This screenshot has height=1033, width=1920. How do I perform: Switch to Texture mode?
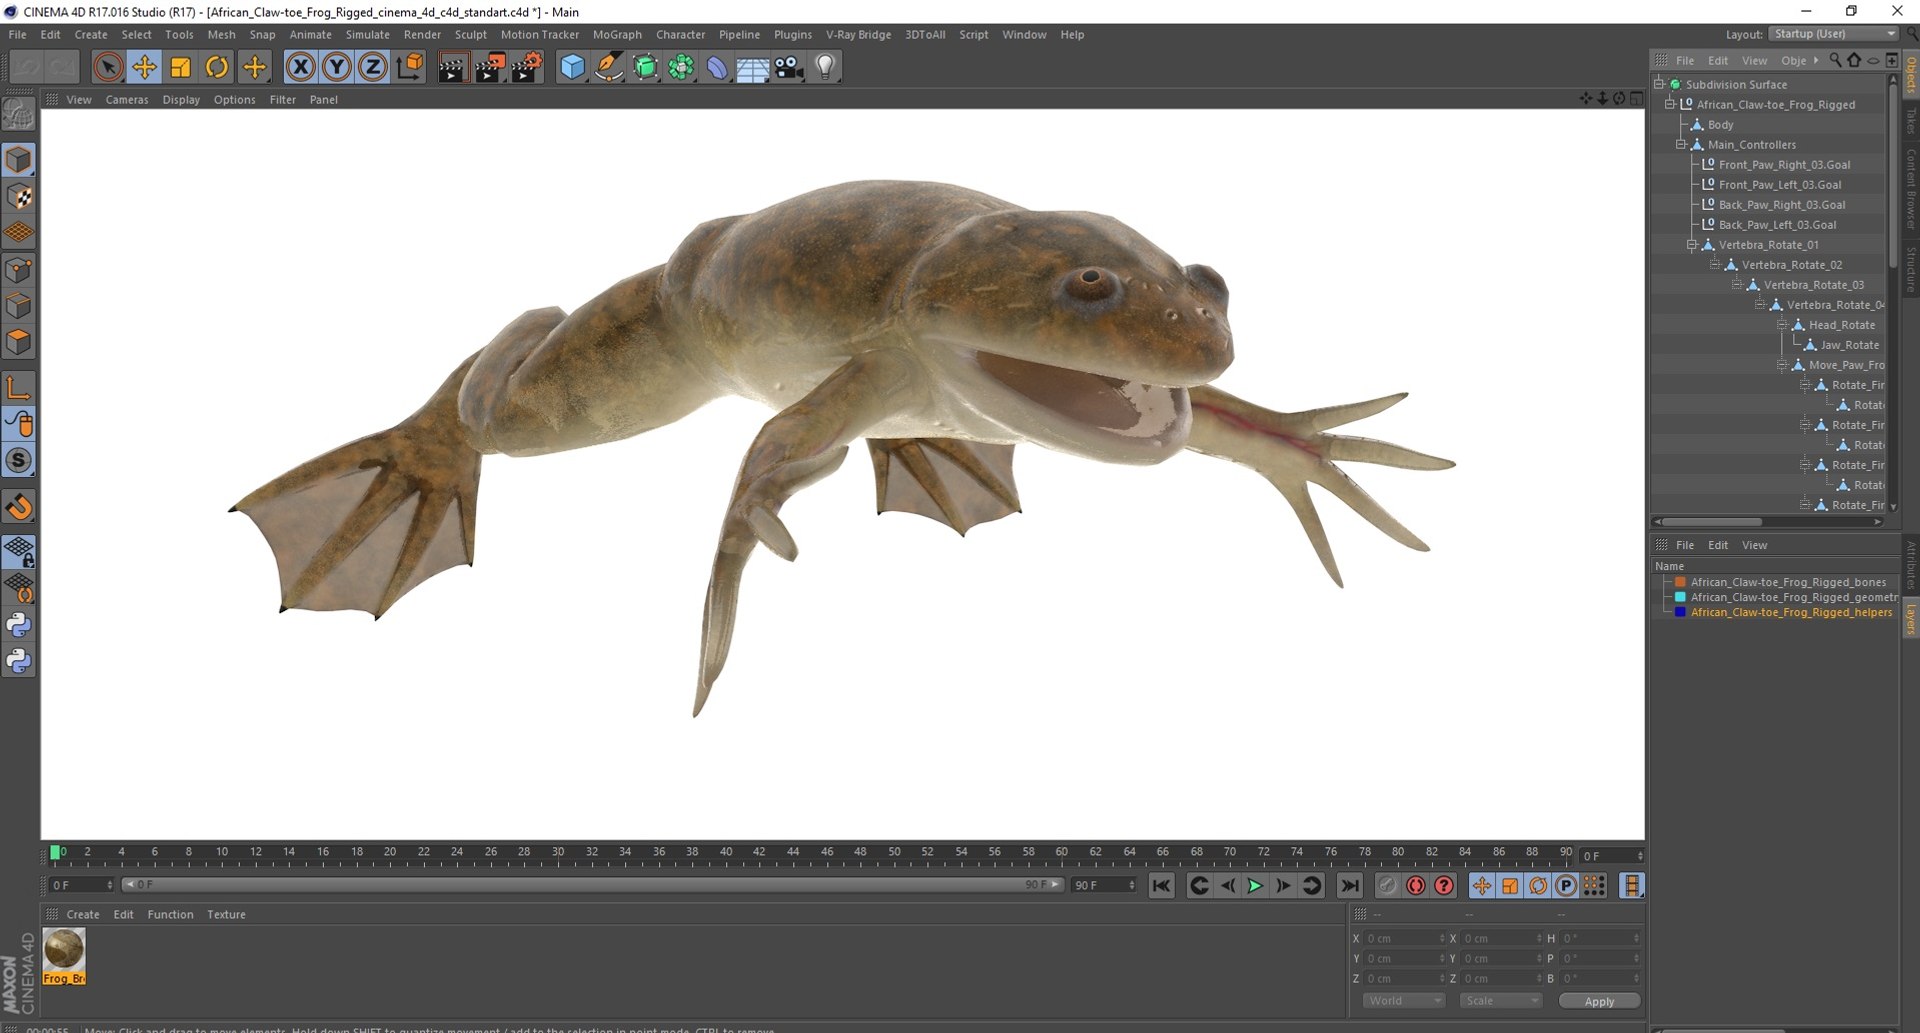[19, 196]
